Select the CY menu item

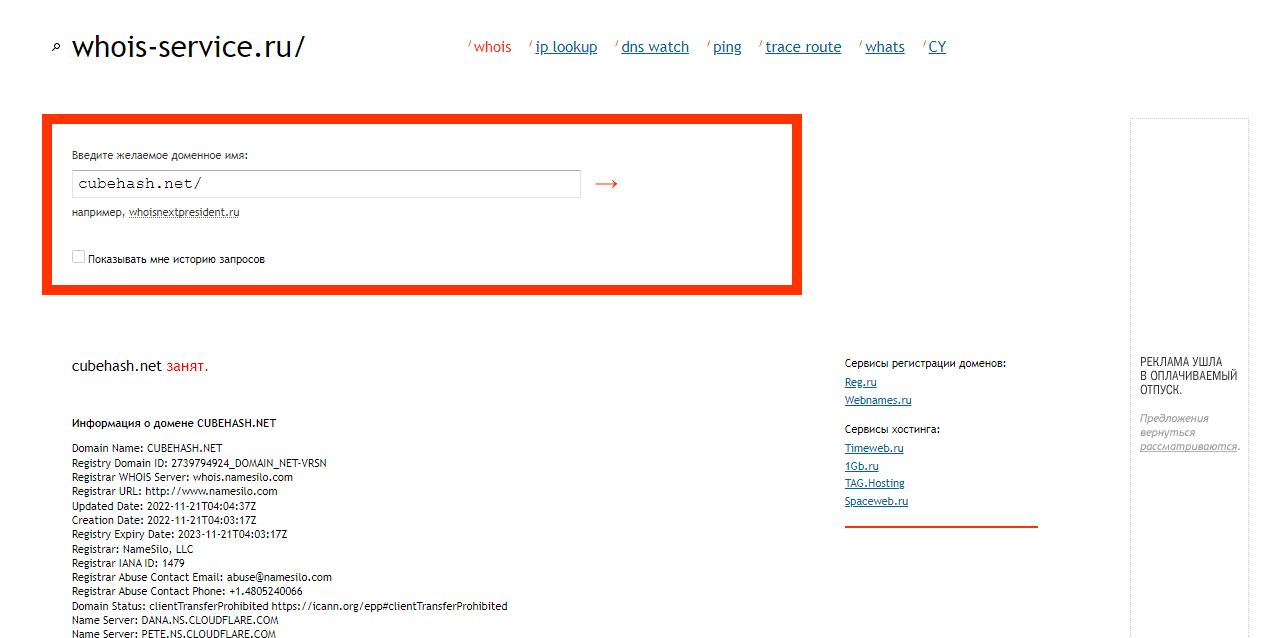pos(937,47)
